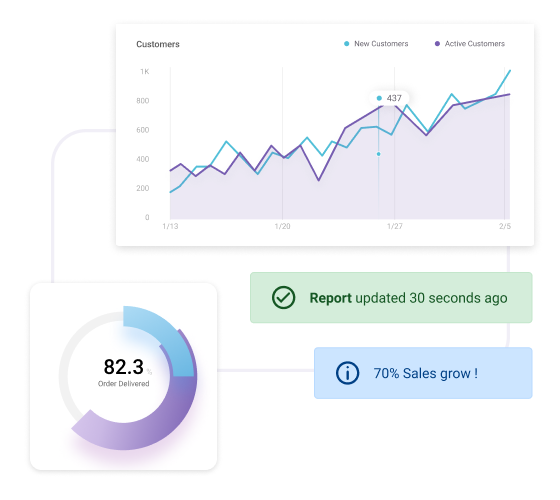Click the 2/5 x-axis date label

point(505,226)
